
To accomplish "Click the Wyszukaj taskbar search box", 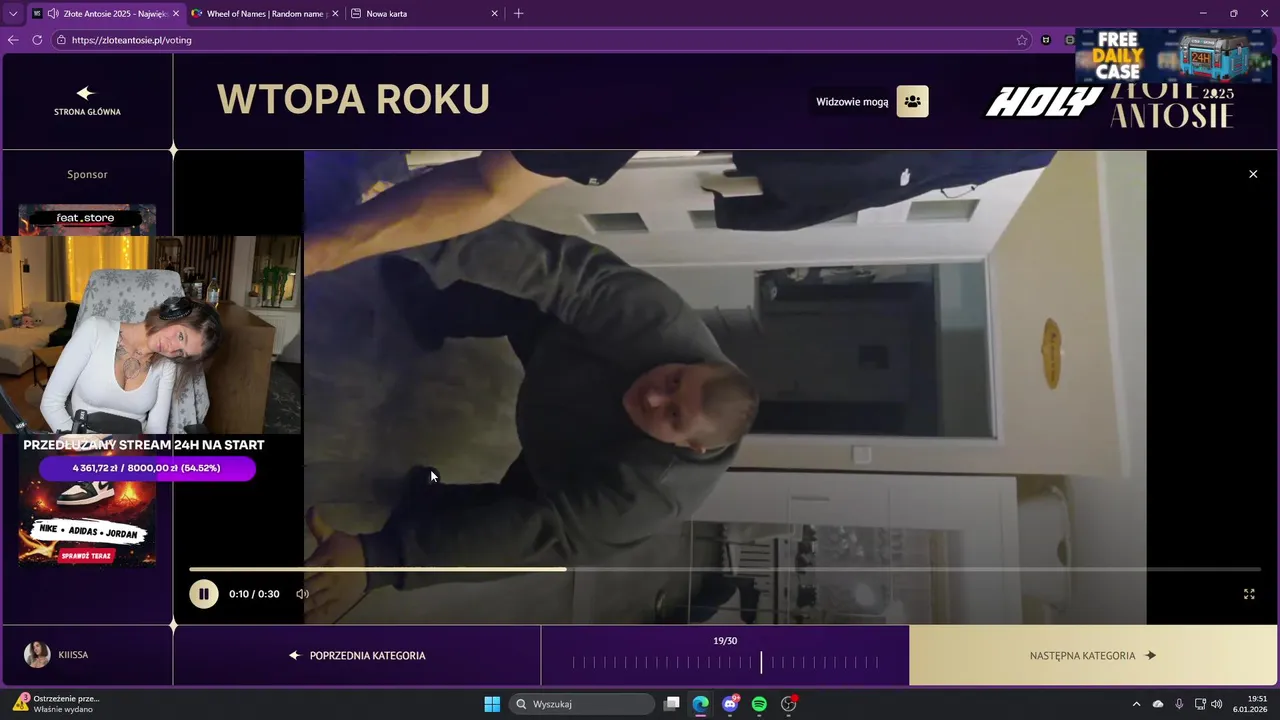I will tap(582, 704).
